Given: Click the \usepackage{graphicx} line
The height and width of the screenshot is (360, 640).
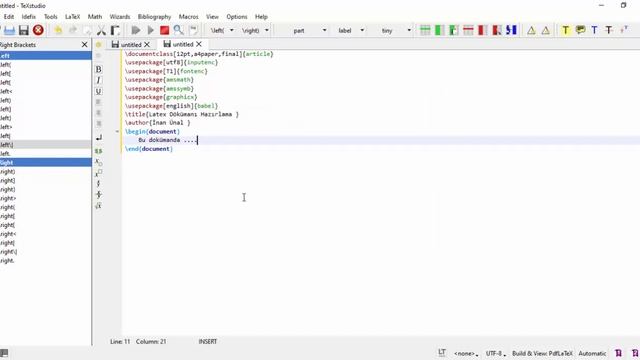Looking at the screenshot, I should [161, 97].
